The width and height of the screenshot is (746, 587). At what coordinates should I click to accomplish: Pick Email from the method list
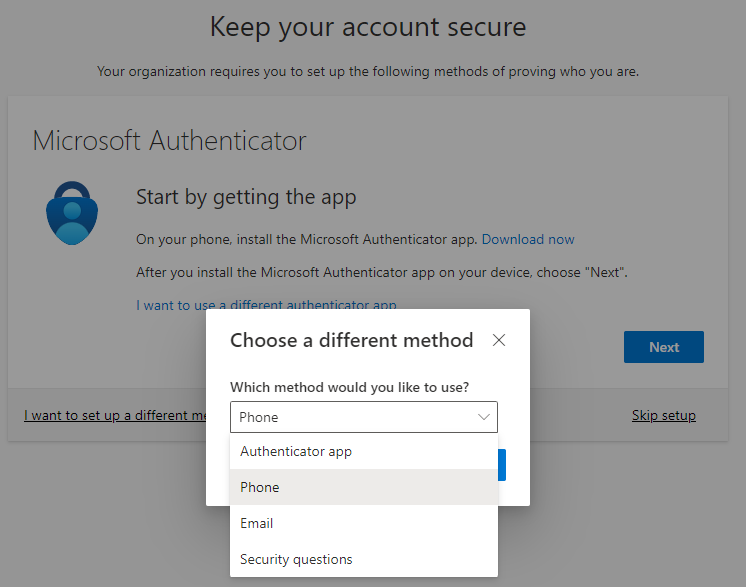coord(257,523)
